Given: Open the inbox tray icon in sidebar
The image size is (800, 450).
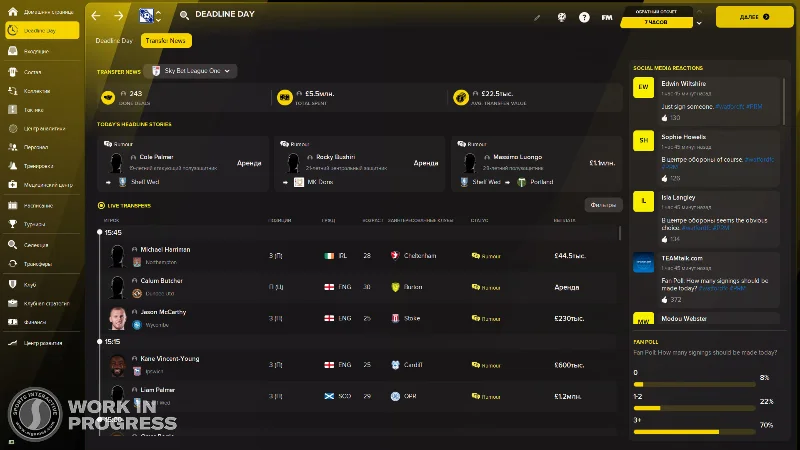Looking at the screenshot, I should click(13, 51).
